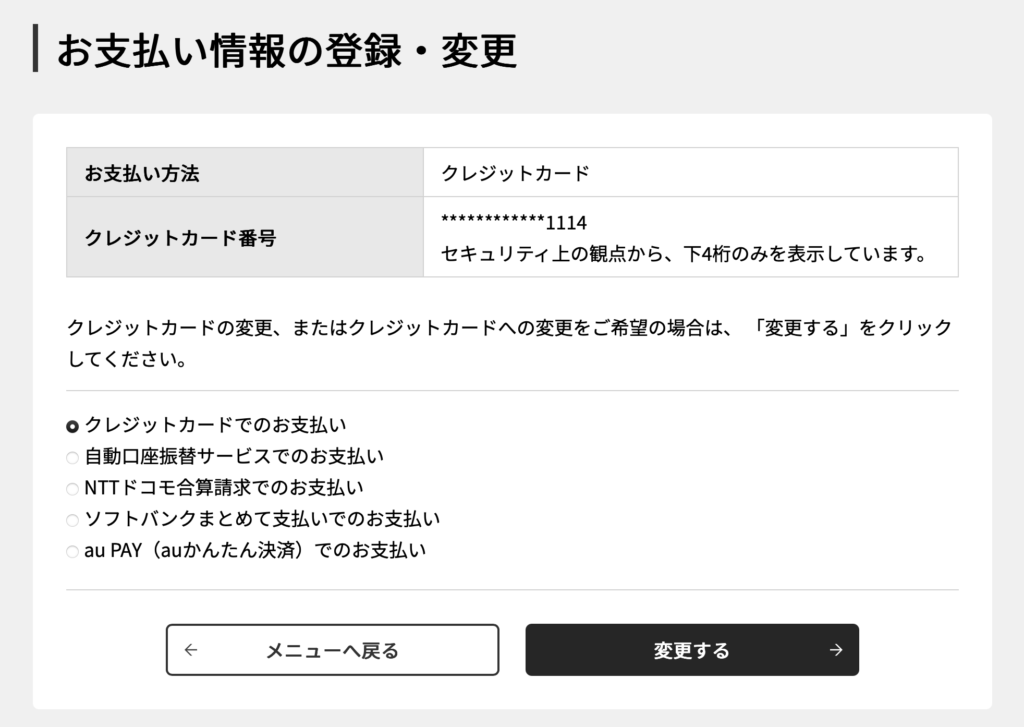This screenshot has height=727, width=1024.
Task: Click the セキュリティ上の観点から security note text
Action: 684,254
